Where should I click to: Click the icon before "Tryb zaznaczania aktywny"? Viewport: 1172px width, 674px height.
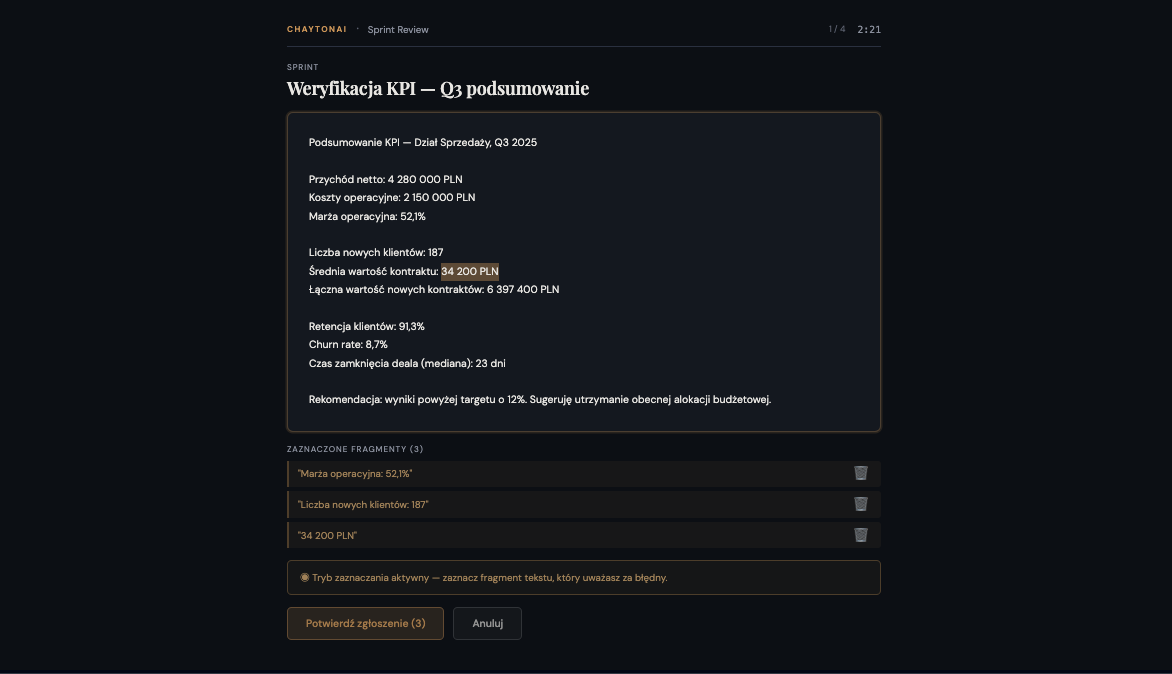pyautogui.click(x=304, y=577)
